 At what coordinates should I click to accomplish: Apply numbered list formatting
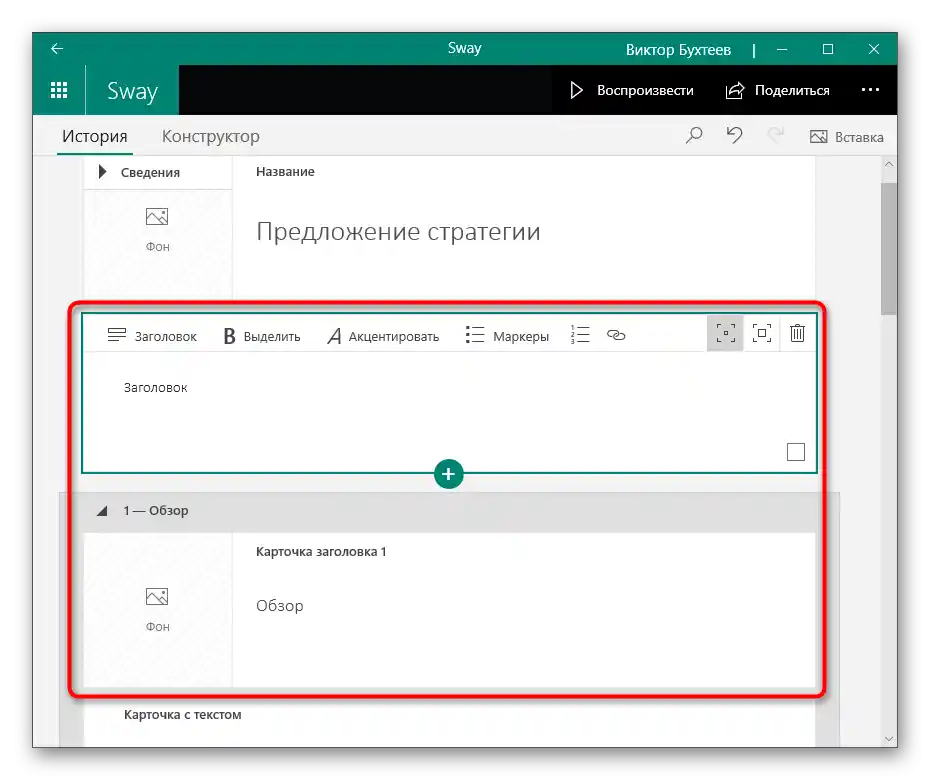579,335
